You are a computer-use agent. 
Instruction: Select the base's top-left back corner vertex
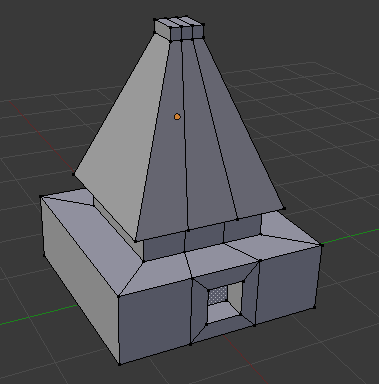(41, 197)
